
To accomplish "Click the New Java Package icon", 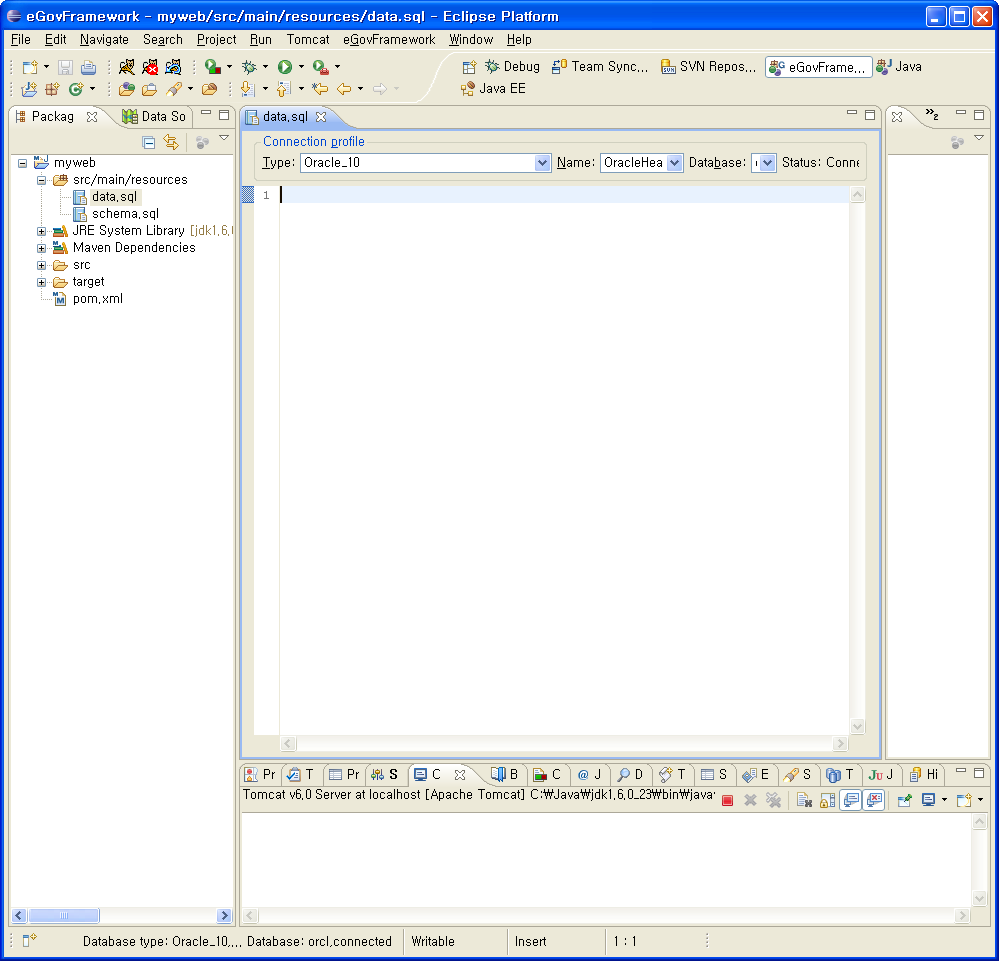I will pos(52,89).
